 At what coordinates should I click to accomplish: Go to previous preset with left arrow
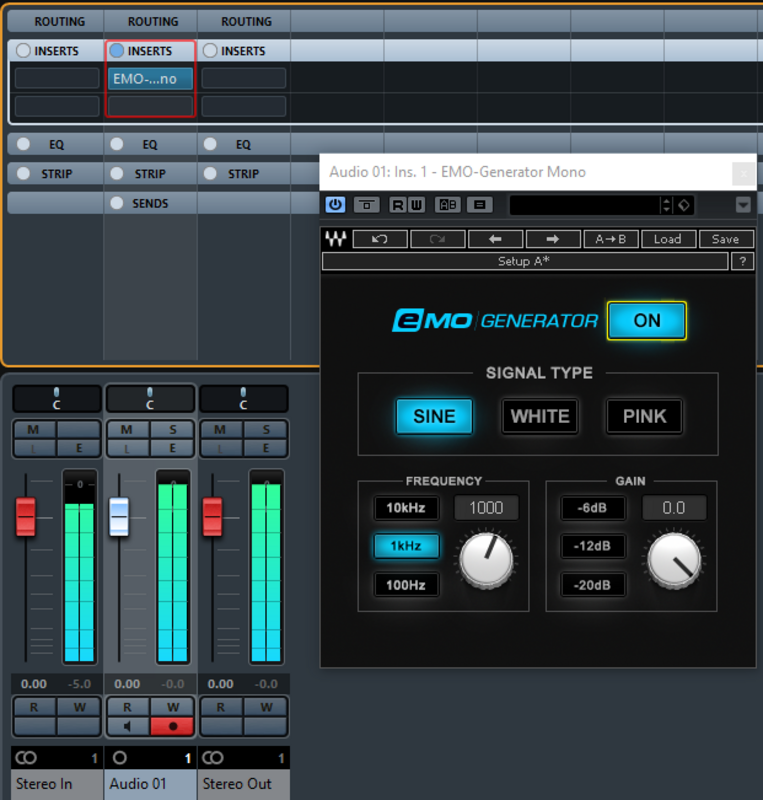point(495,239)
